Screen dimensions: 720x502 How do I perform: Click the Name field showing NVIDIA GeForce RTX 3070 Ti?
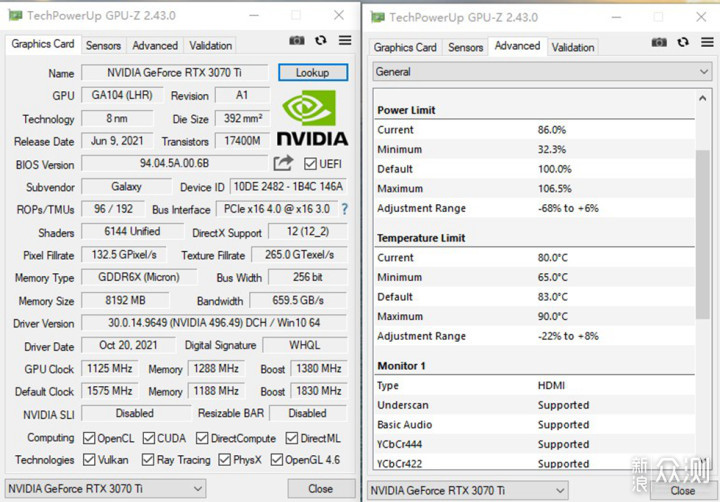(174, 73)
